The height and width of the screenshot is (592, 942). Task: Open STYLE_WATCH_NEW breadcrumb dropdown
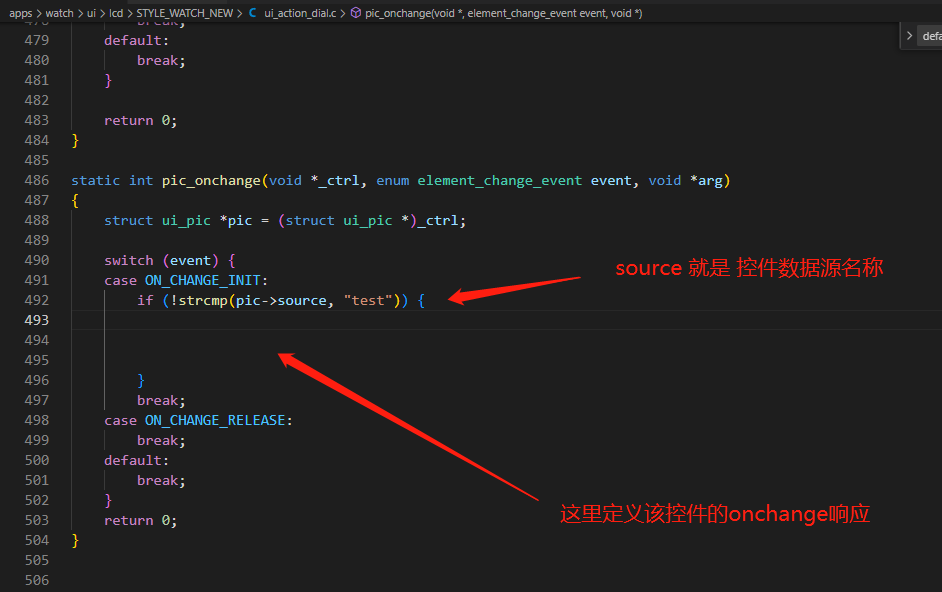[184, 13]
